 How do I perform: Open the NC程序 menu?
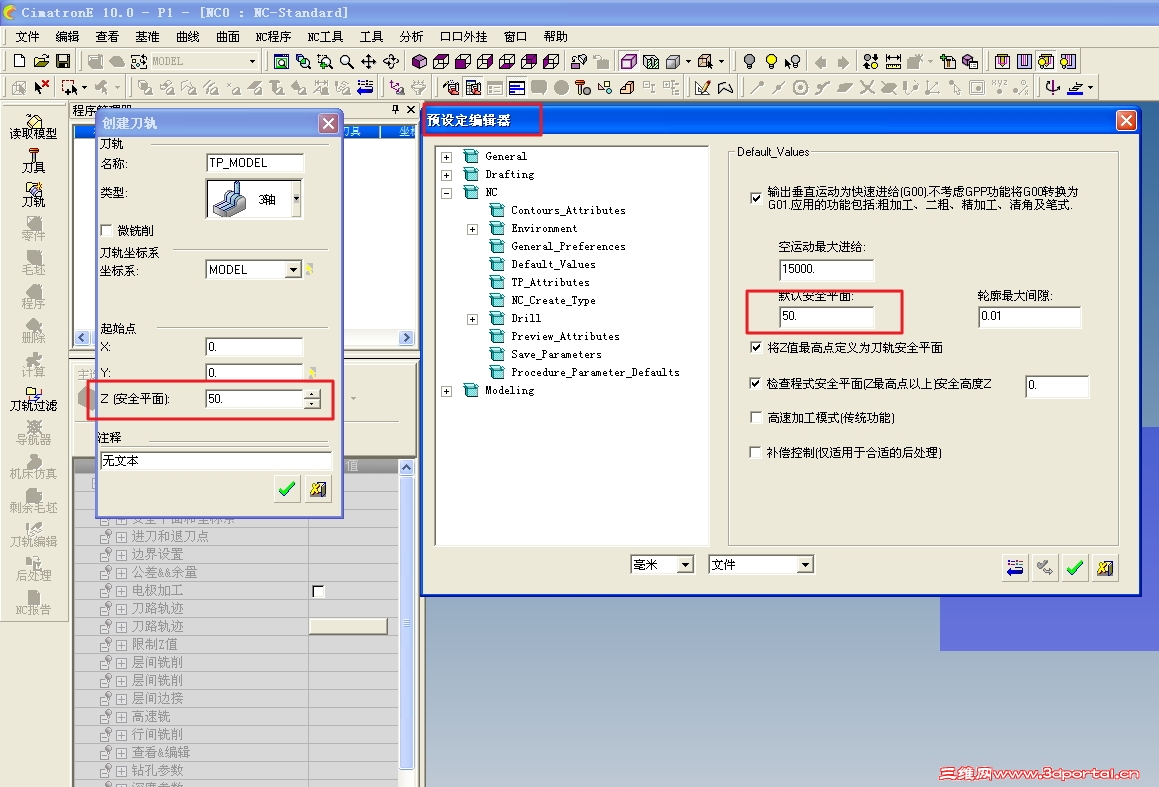[273, 36]
